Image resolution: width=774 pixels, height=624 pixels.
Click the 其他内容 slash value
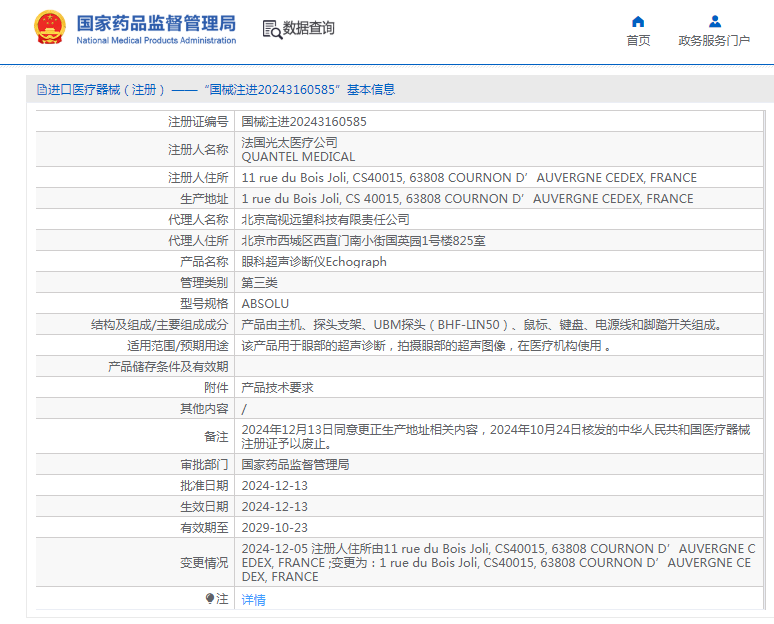[244, 409]
